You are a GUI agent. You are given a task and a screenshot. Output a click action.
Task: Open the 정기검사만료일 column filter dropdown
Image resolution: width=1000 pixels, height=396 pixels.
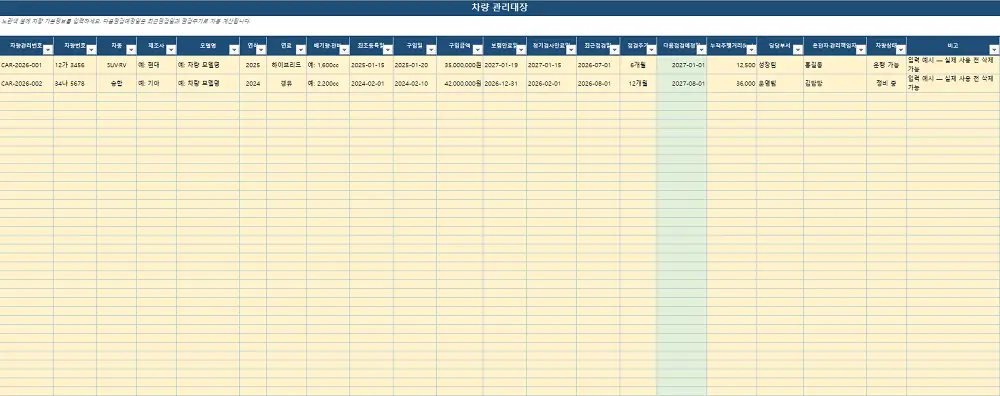(571, 49)
